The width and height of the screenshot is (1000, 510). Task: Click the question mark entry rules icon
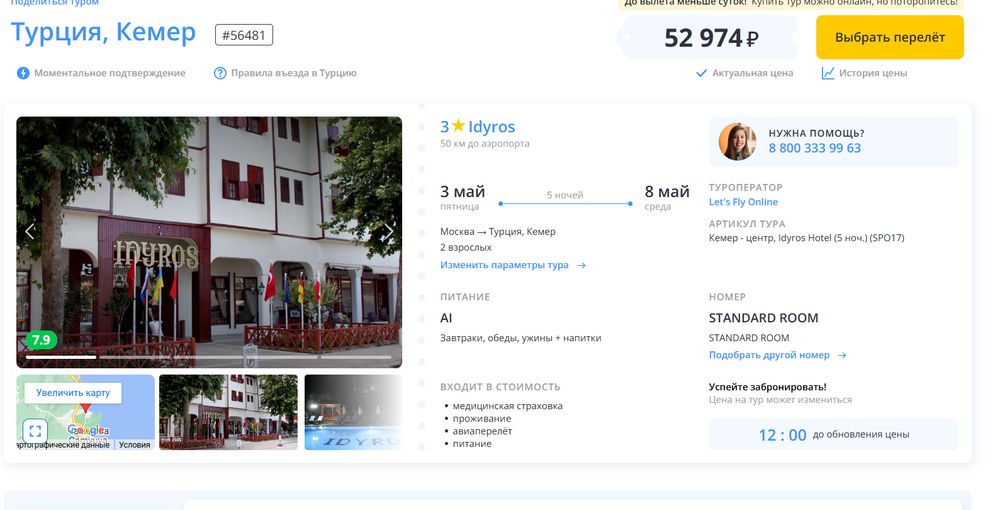point(220,73)
